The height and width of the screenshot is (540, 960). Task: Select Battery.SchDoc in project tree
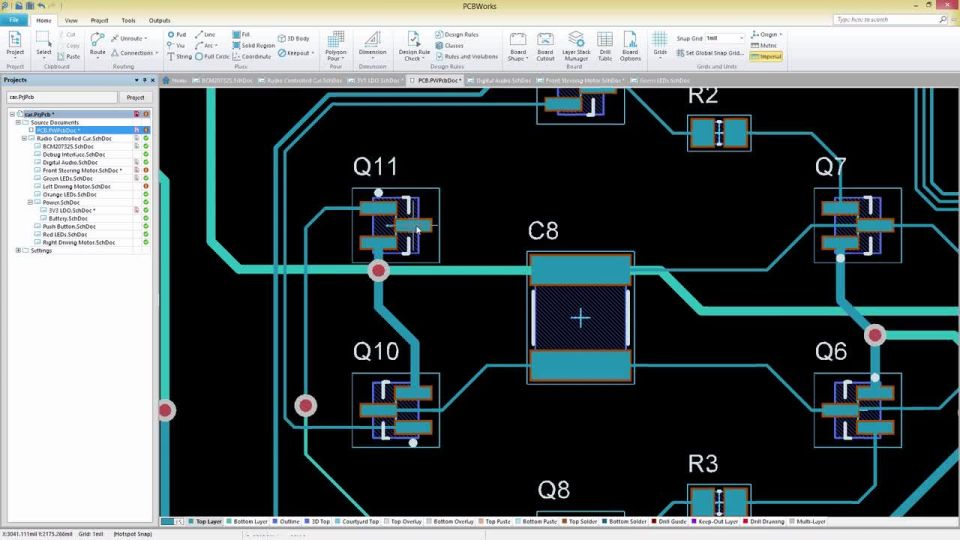[68, 219]
